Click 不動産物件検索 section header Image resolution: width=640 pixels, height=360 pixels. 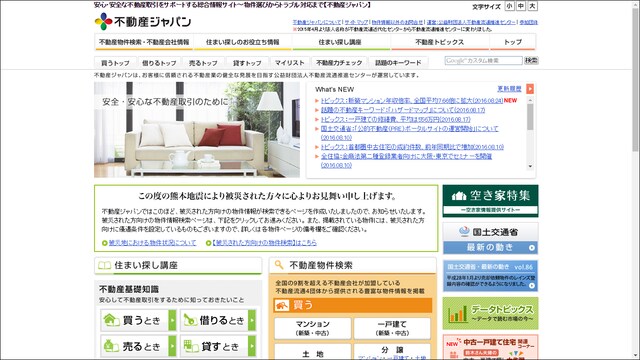353,265
